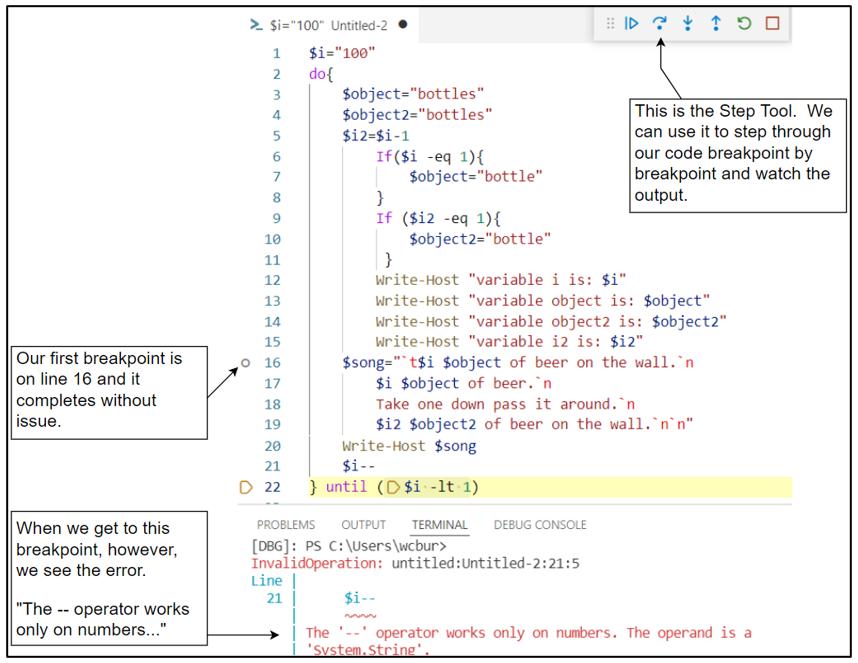858x663 pixels.
Task: Click the PowerShell icon on the editor tab
Action: (x=256, y=24)
